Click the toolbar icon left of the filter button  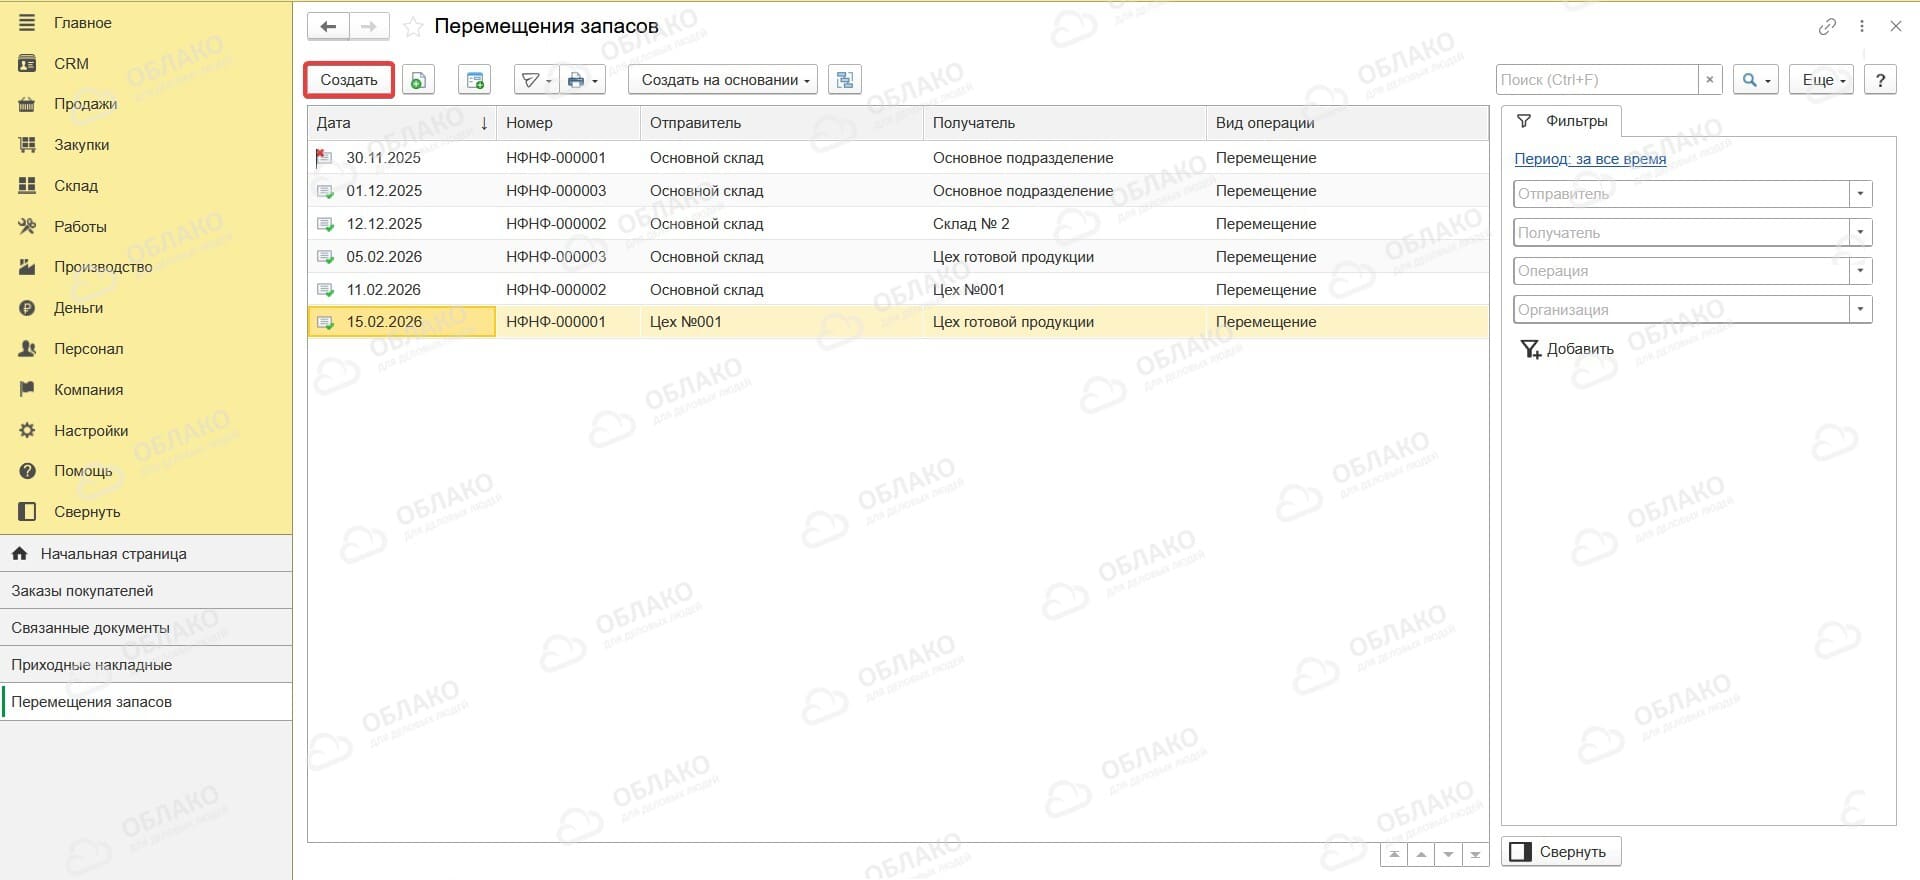tap(475, 80)
